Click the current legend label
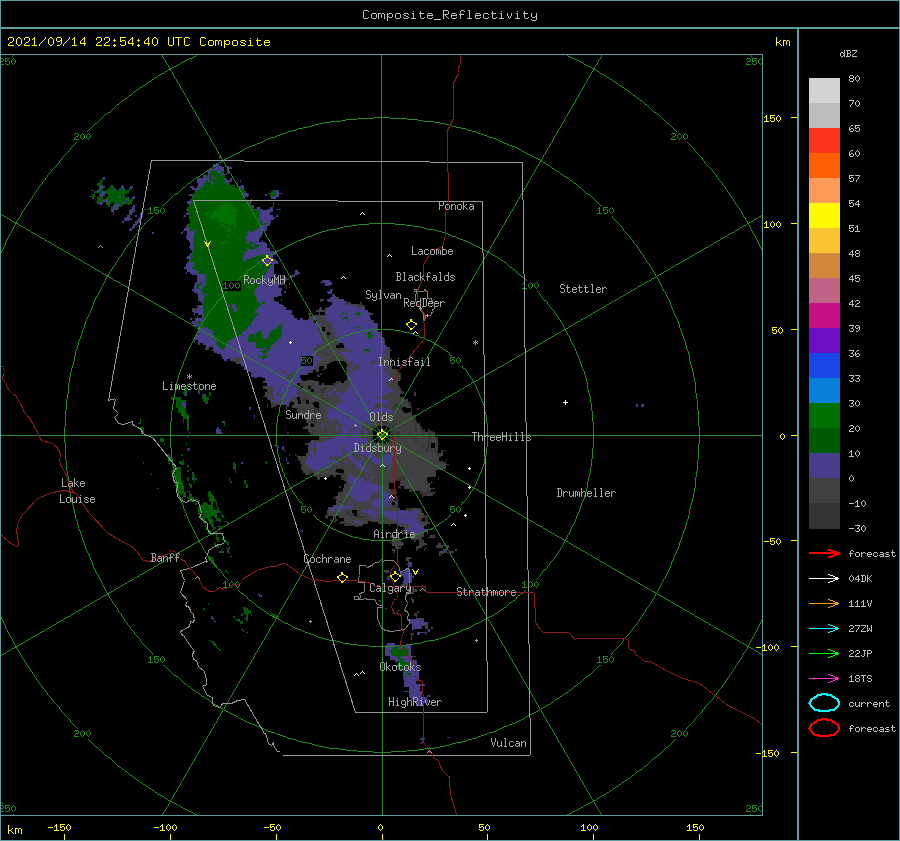The height and width of the screenshot is (841, 900). tap(868, 703)
